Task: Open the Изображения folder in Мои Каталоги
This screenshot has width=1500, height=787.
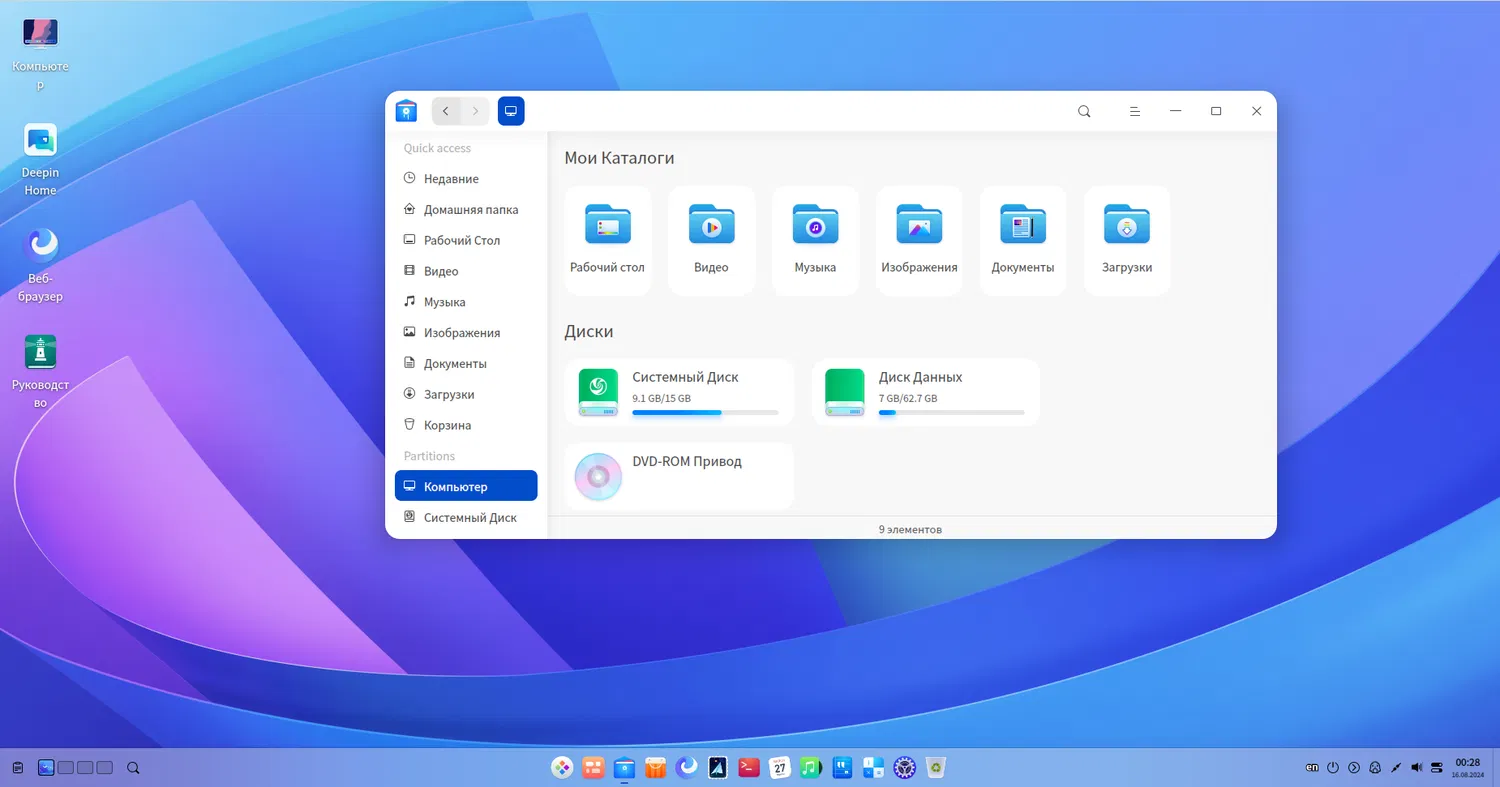Action: [919, 240]
